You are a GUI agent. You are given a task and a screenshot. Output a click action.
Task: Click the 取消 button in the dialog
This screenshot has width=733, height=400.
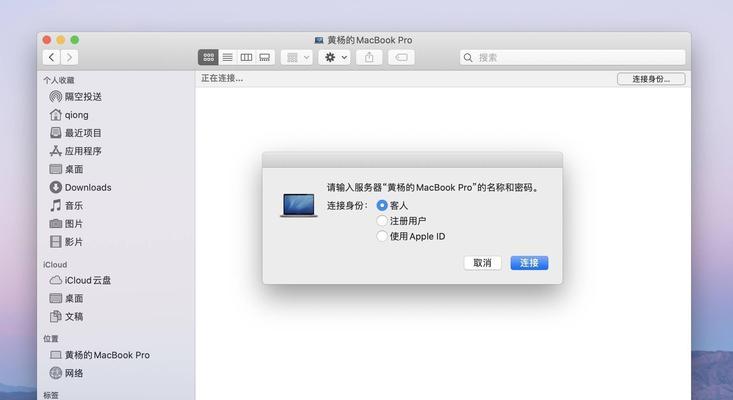pos(482,263)
